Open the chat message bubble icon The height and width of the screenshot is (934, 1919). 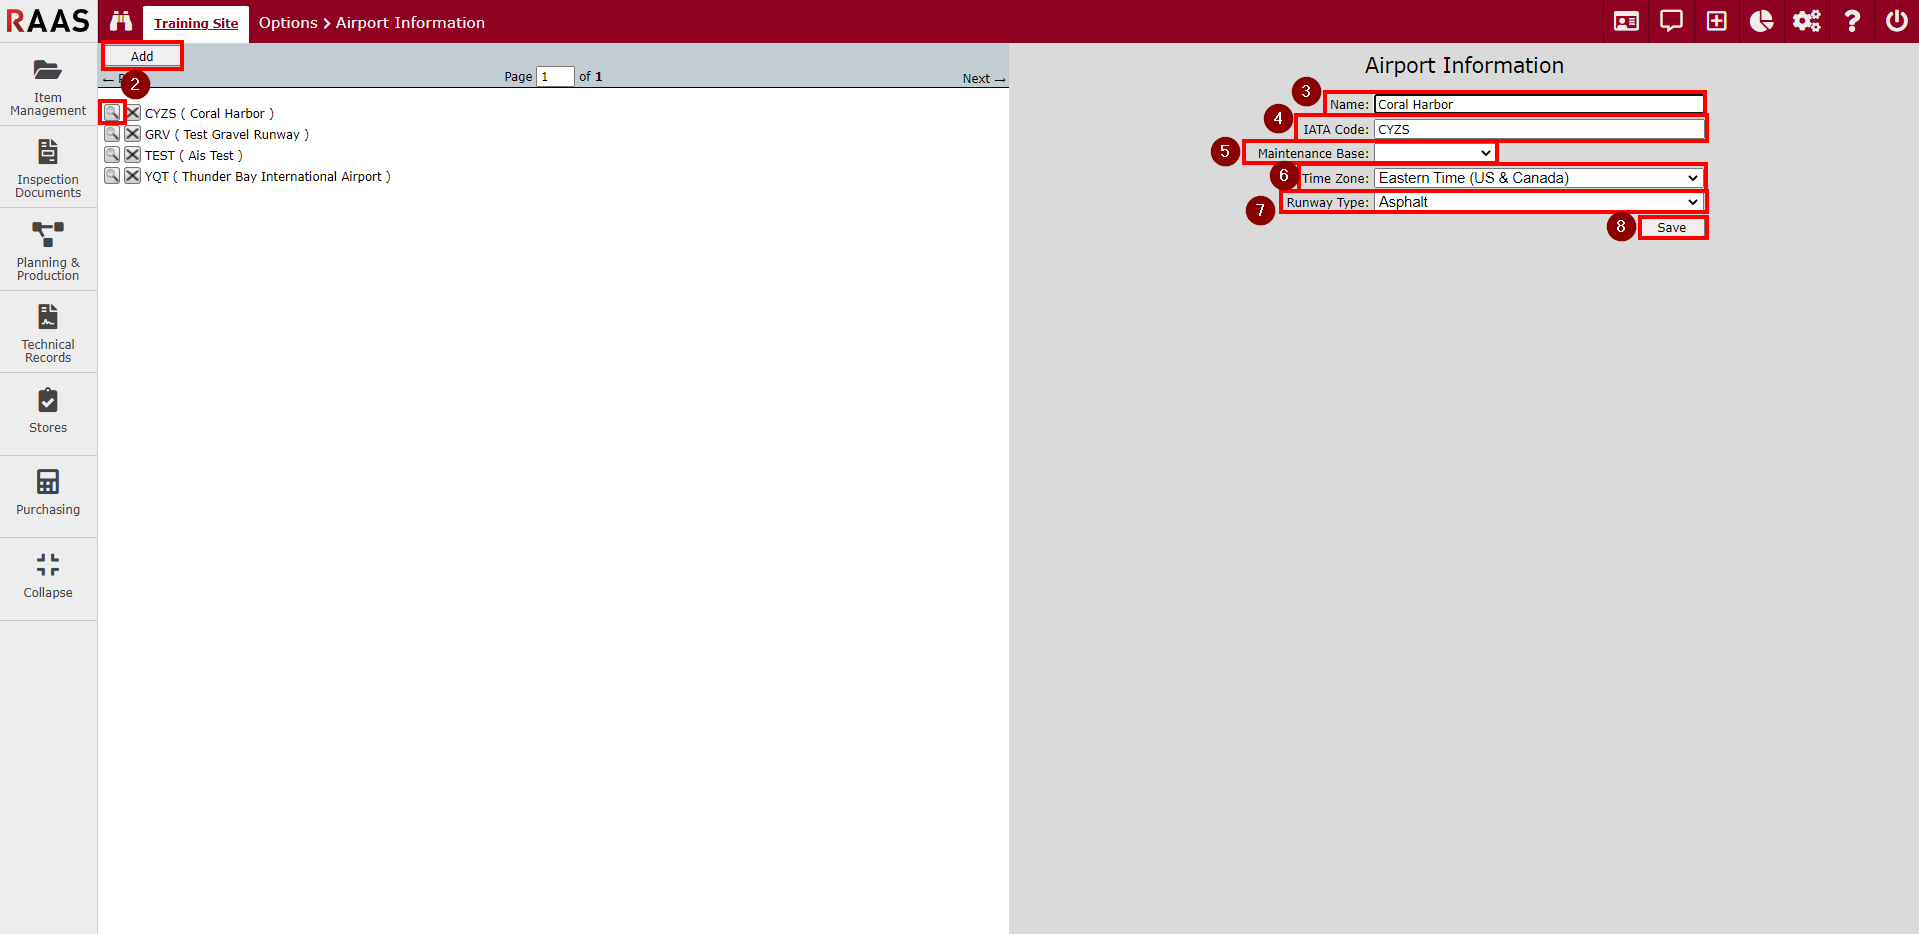pos(1671,21)
